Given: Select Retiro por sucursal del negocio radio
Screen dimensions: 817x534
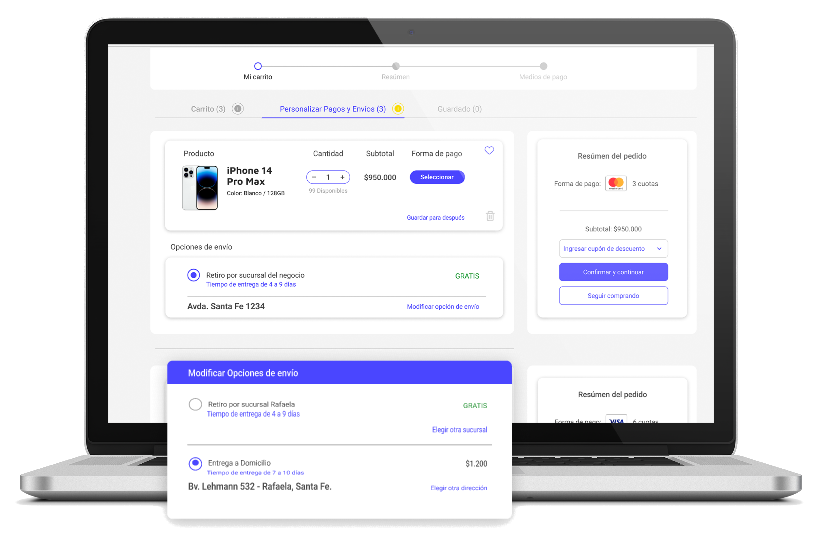Looking at the screenshot, I should pyautogui.click(x=193, y=275).
